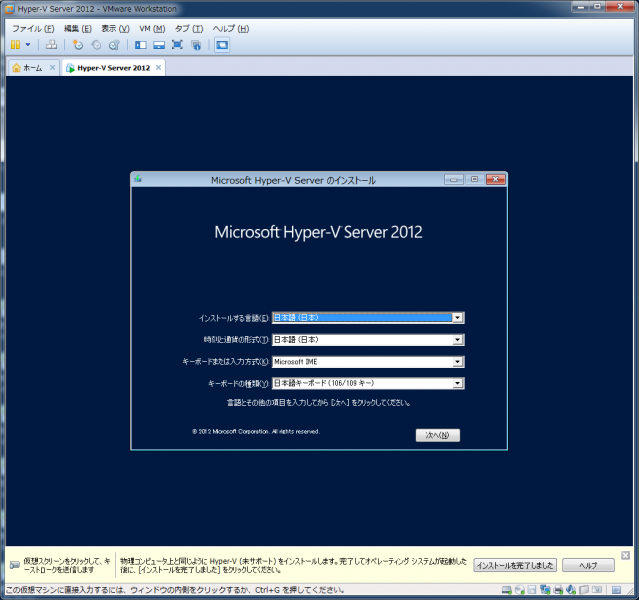Click the ヘルプ button in the info bar
This screenshot has width=639, height=600.
[x=588, y=565]
